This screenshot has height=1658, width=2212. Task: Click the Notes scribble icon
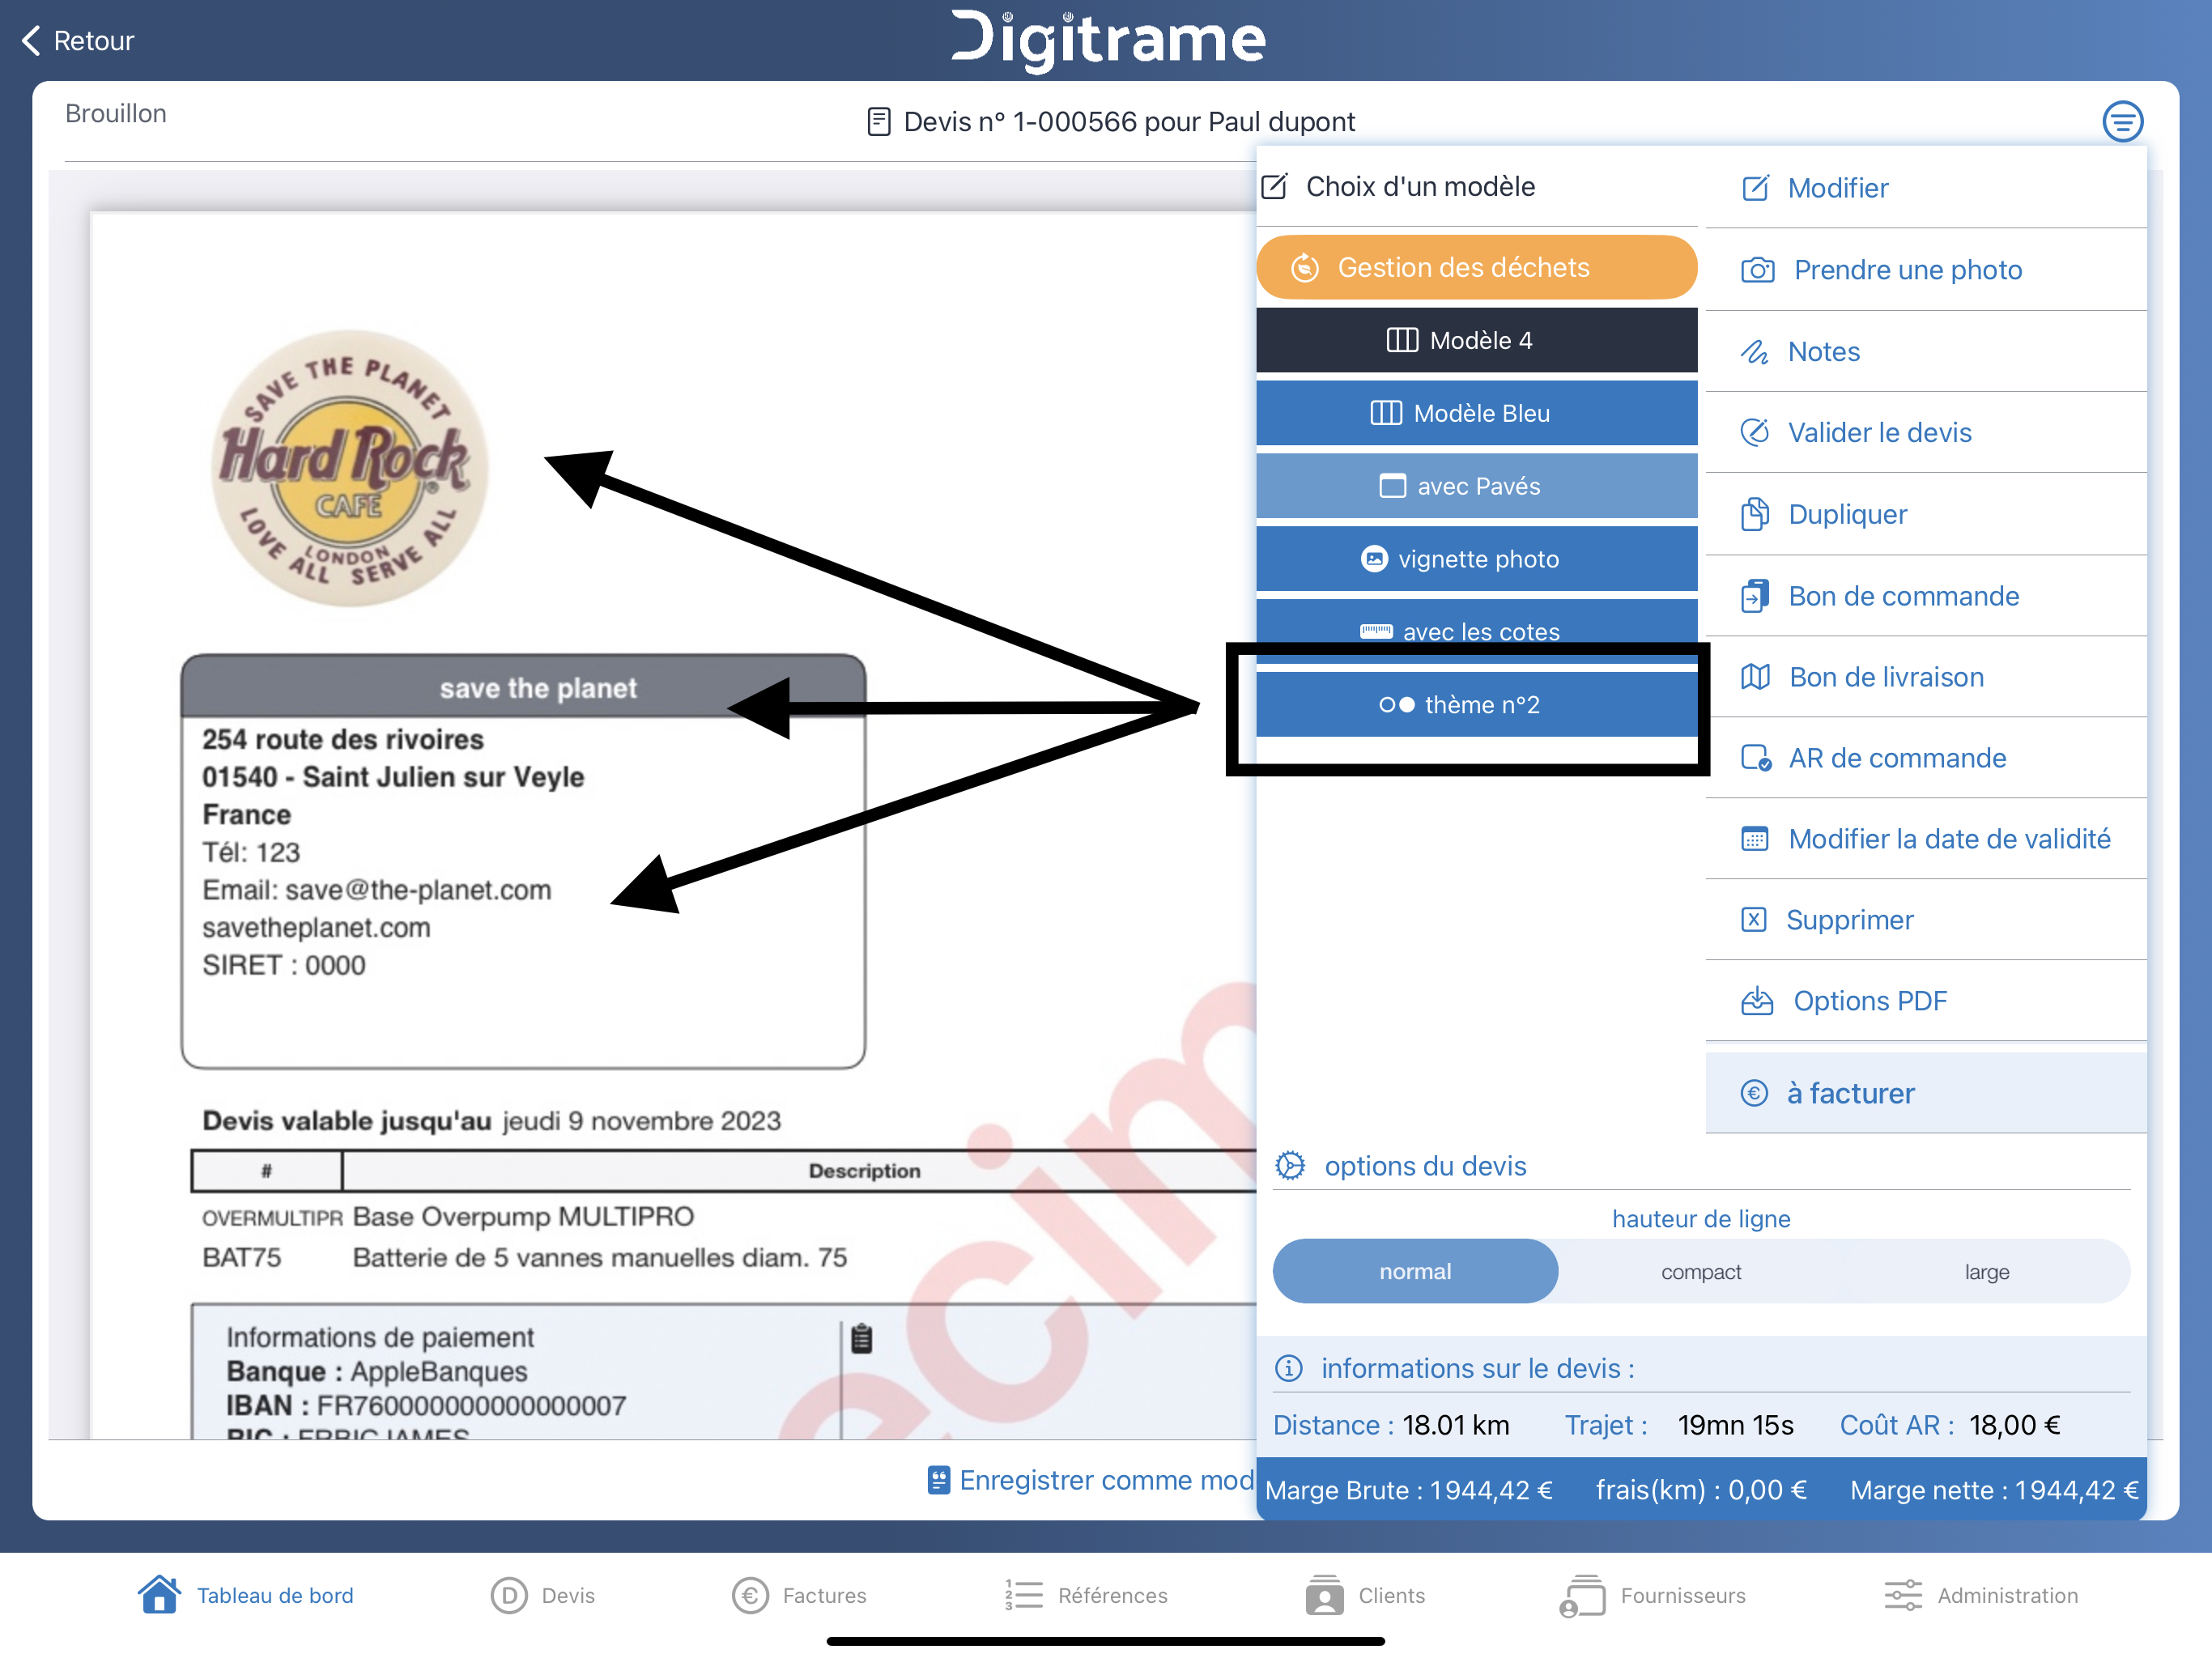[x=1754, y=352]
